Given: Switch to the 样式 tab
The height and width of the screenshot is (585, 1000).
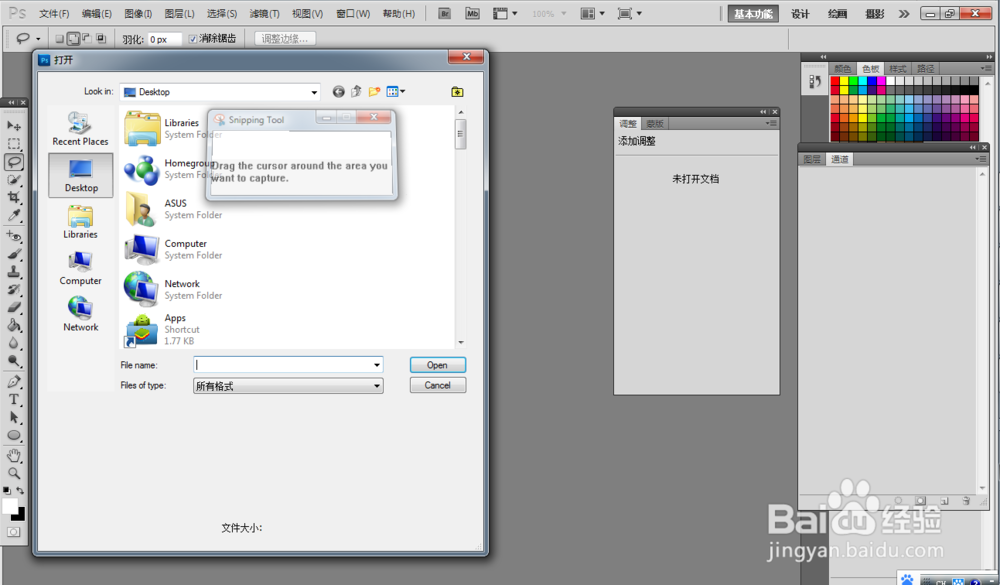Looking at the screenshot, I should [897, 69].
